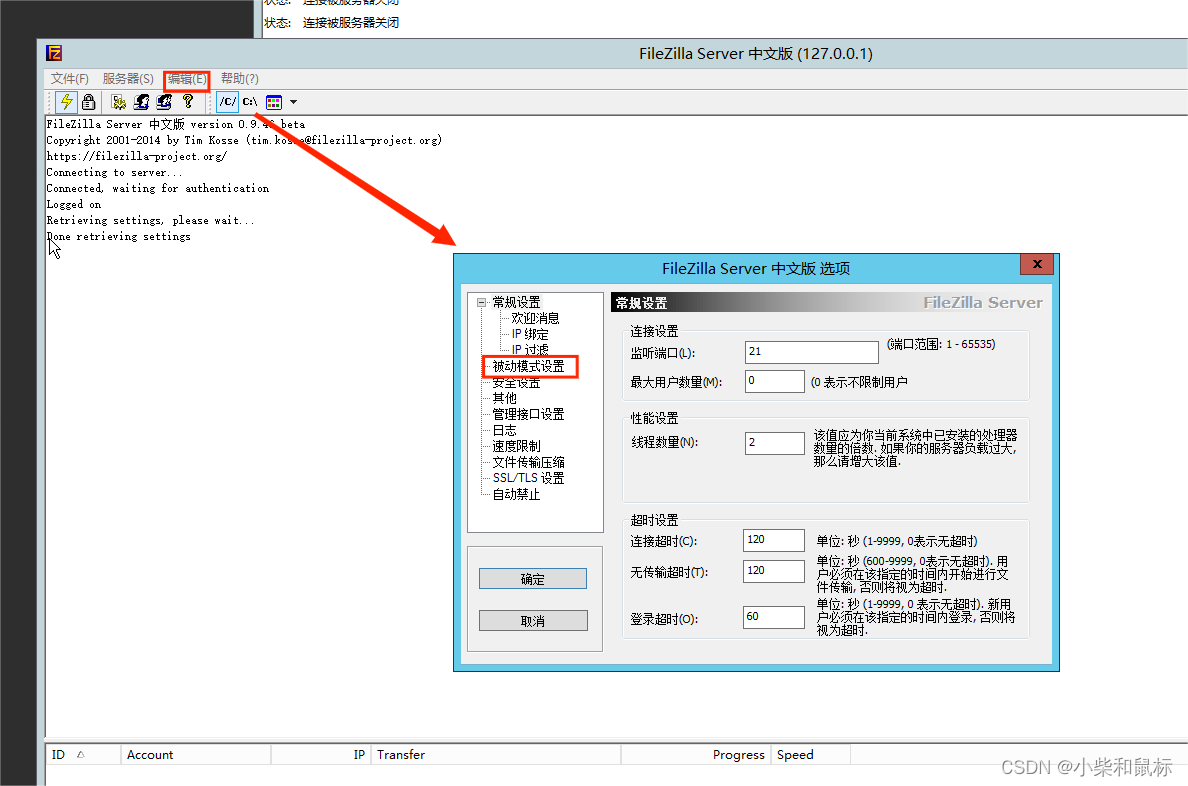Click the 连接超时 input field
1188x786 pixels.
coord(774,540)
